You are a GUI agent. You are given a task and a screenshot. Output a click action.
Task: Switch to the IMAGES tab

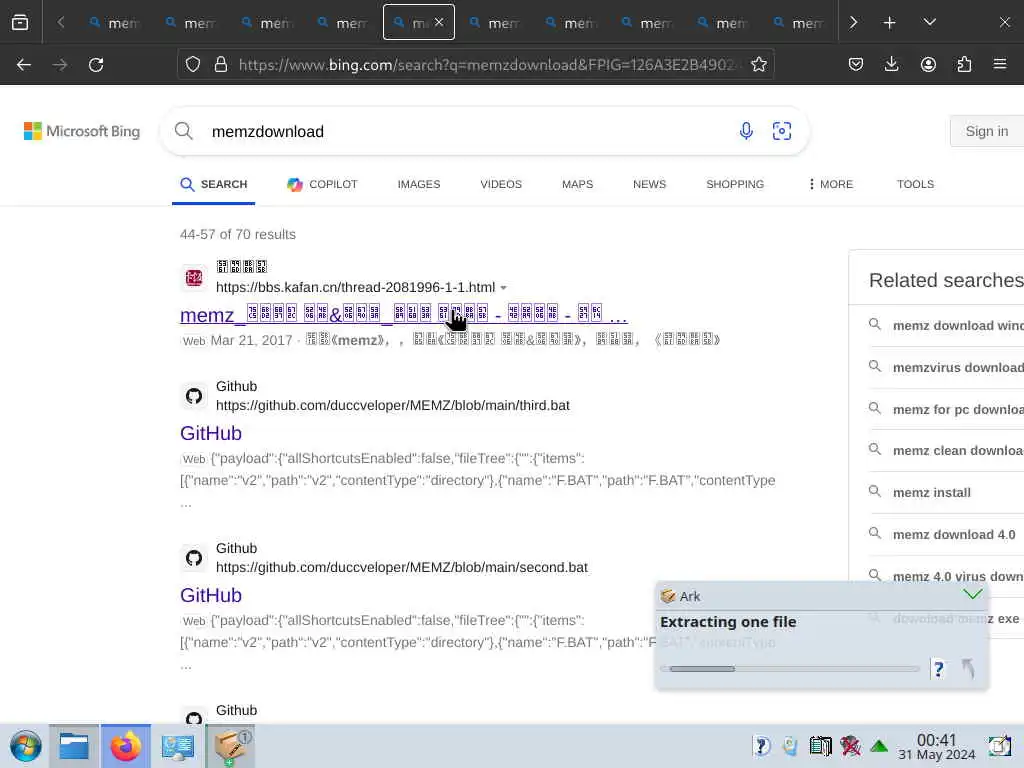(x=419, y=184)
